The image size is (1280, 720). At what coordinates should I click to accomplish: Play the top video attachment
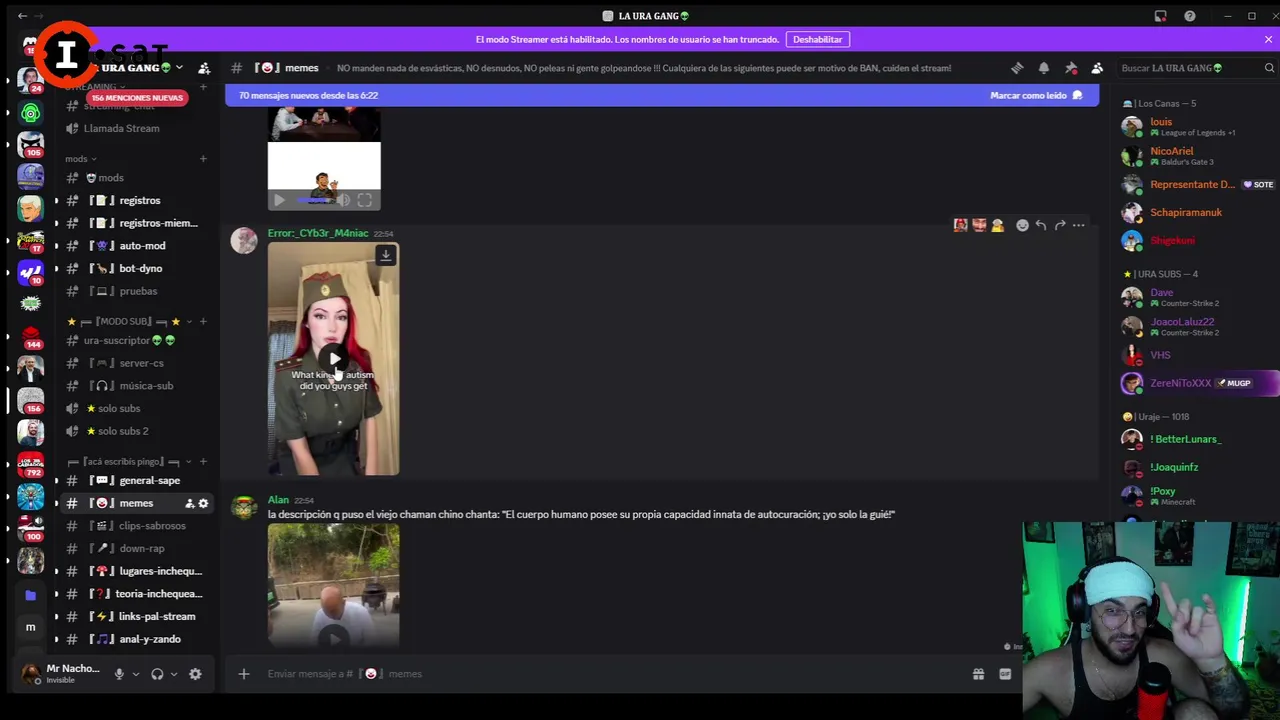[x=279, y=200]
